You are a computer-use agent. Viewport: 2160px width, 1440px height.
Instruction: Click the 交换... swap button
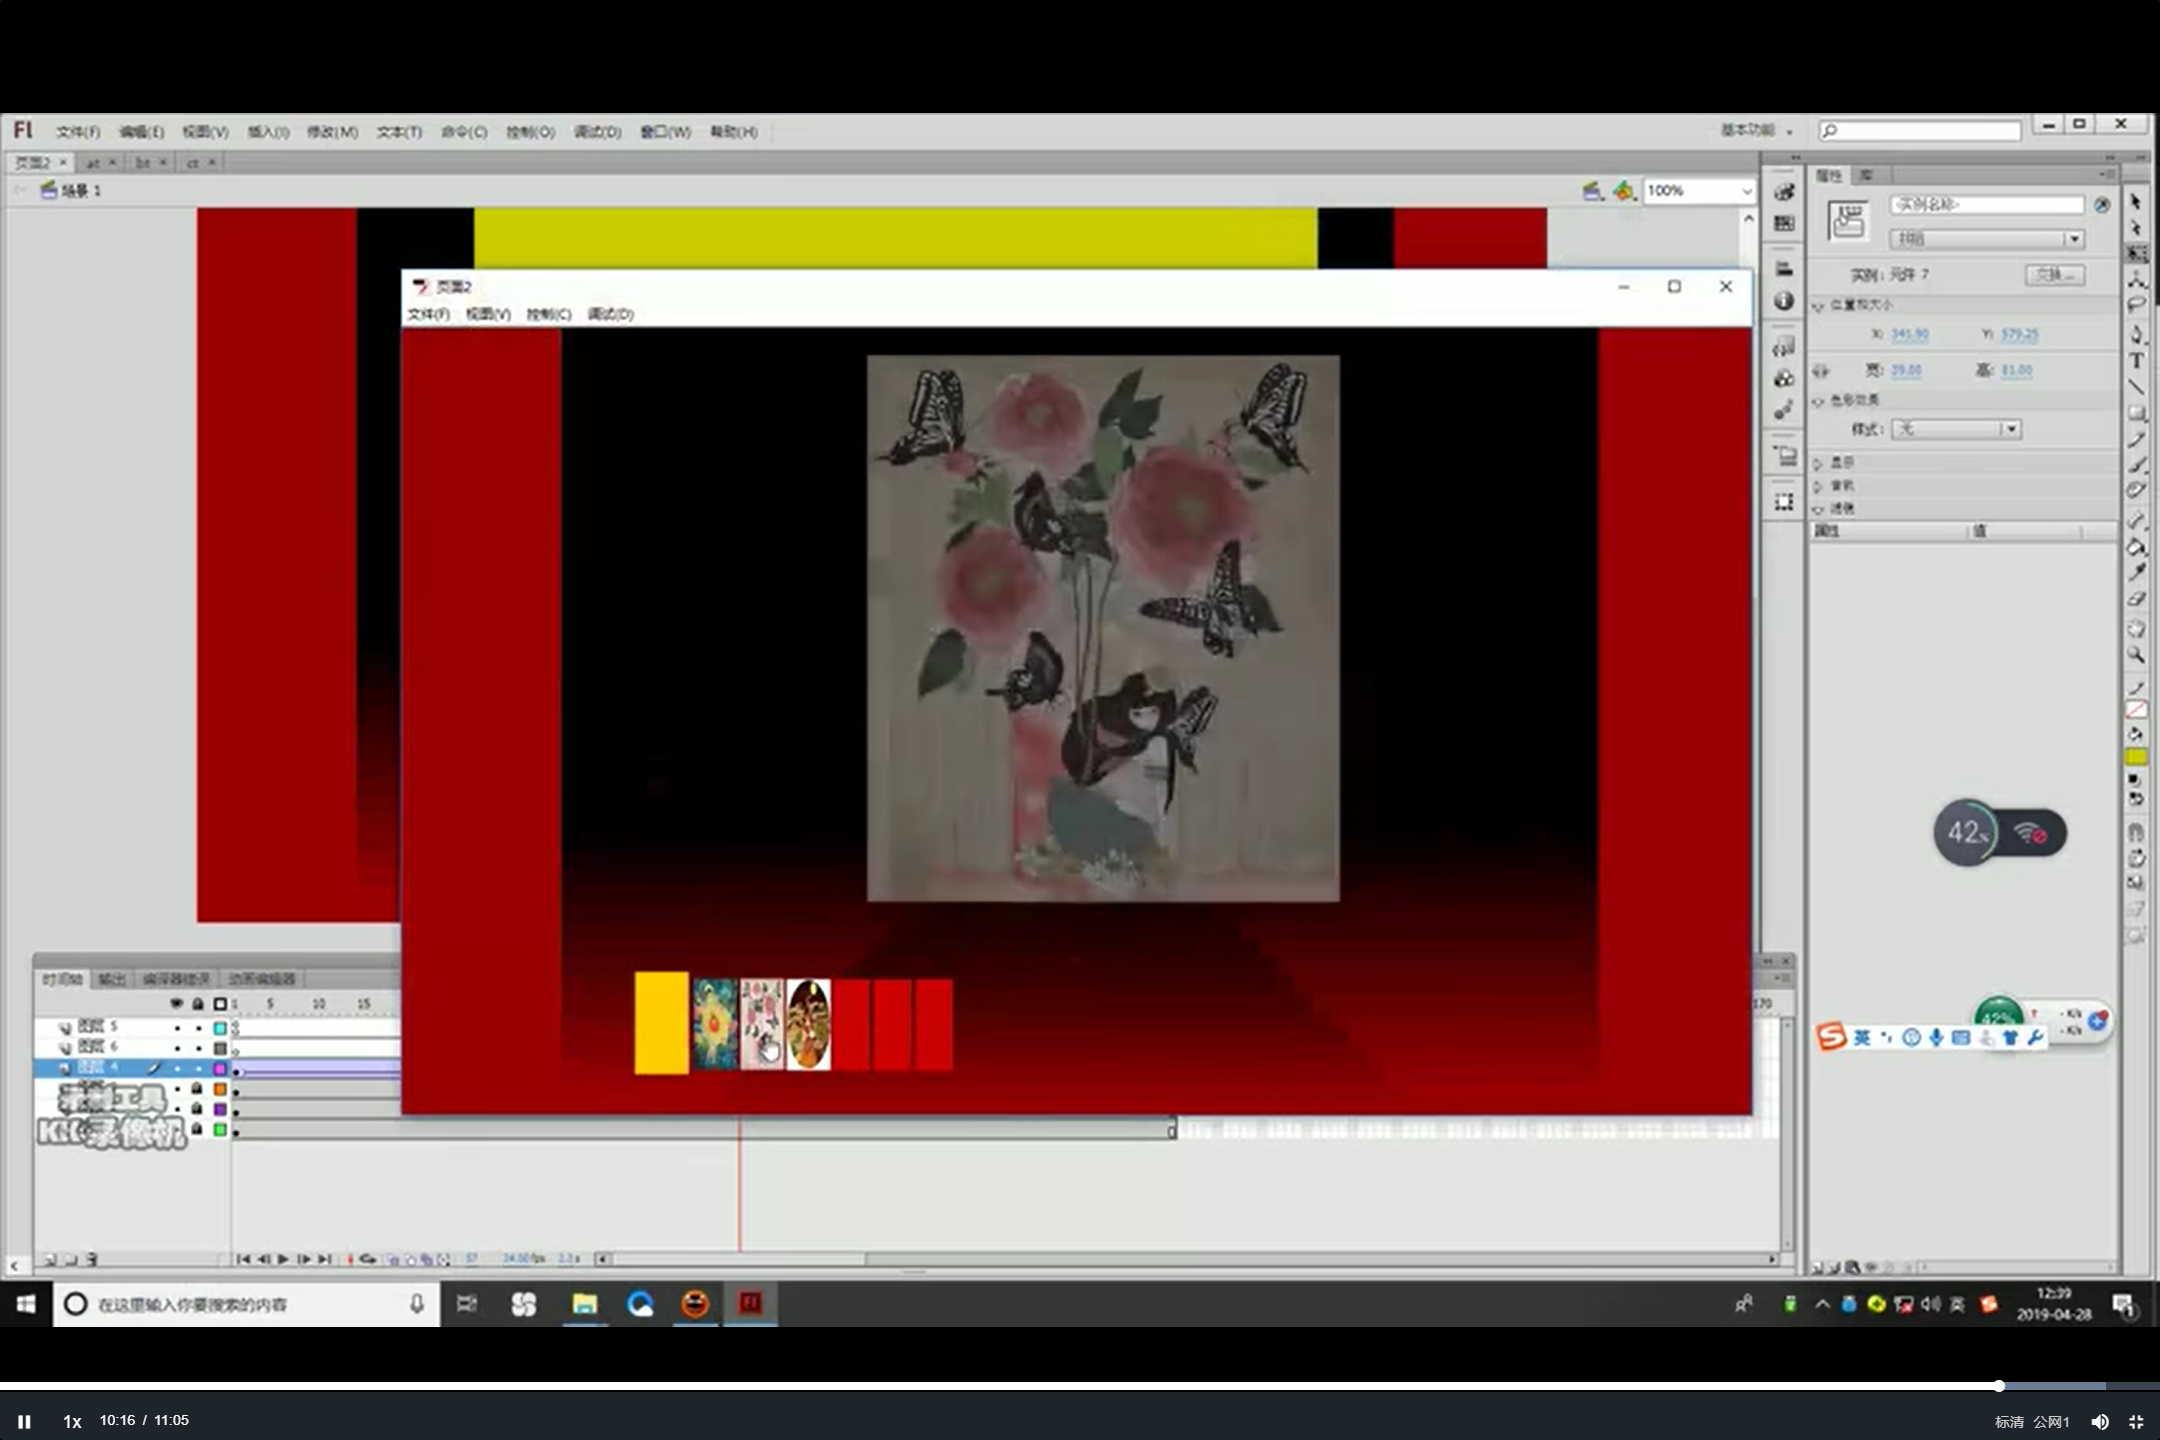tap(2054, 275)
